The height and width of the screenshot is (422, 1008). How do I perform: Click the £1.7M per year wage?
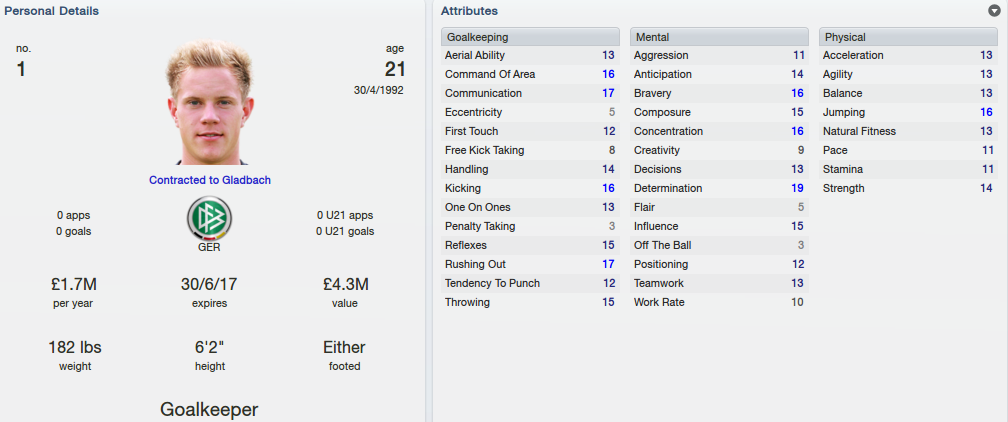pos(73,284)
